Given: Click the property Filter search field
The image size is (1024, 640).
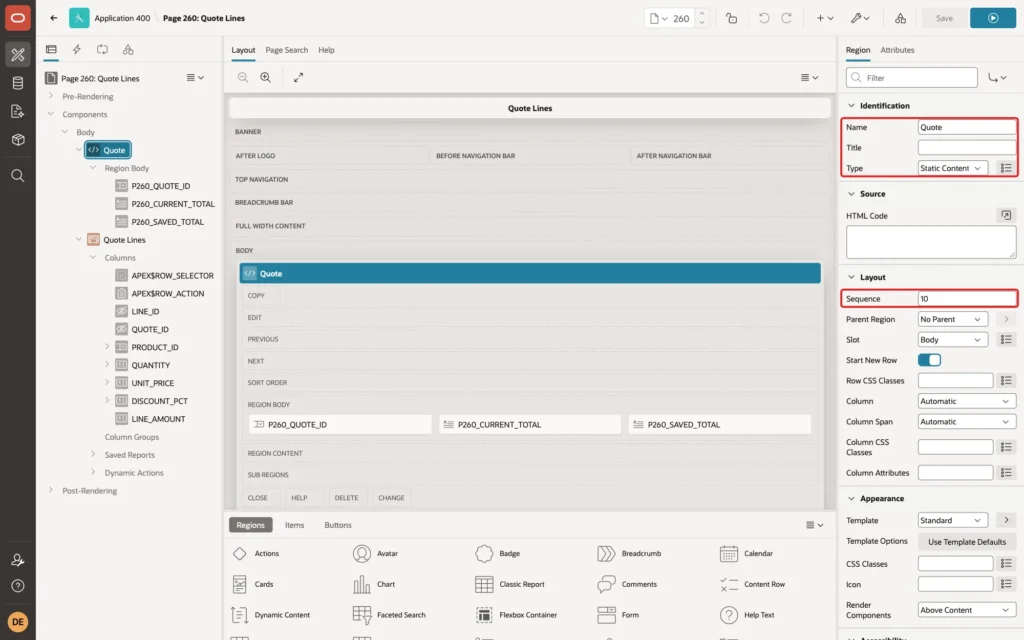Looking at the screenshot, I should 912,78.
